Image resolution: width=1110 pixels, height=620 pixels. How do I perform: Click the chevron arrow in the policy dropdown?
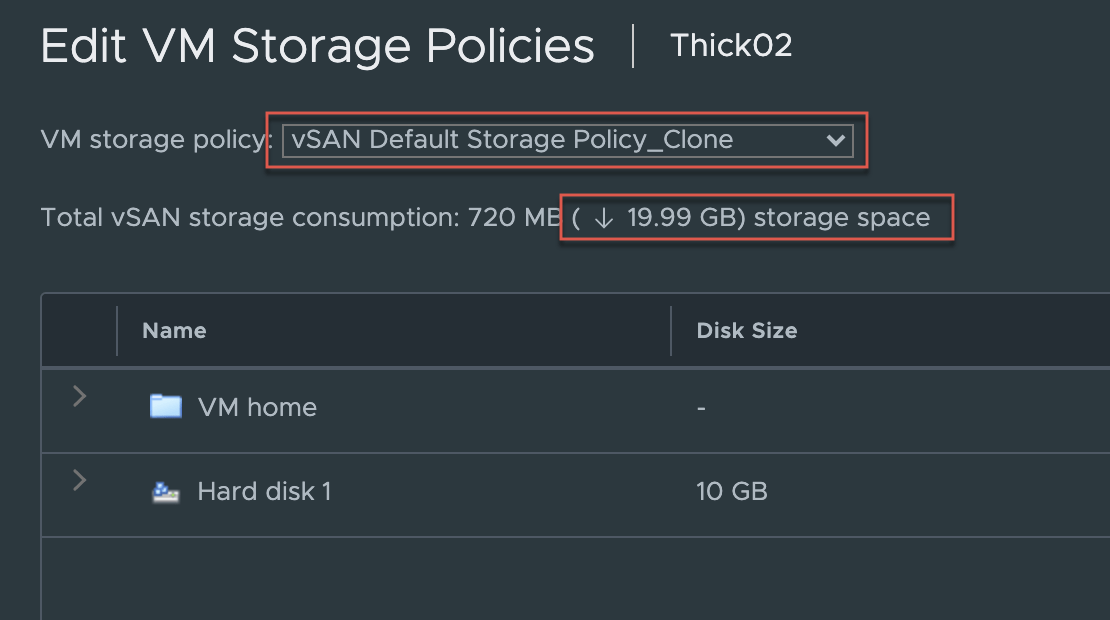[836, 141]
